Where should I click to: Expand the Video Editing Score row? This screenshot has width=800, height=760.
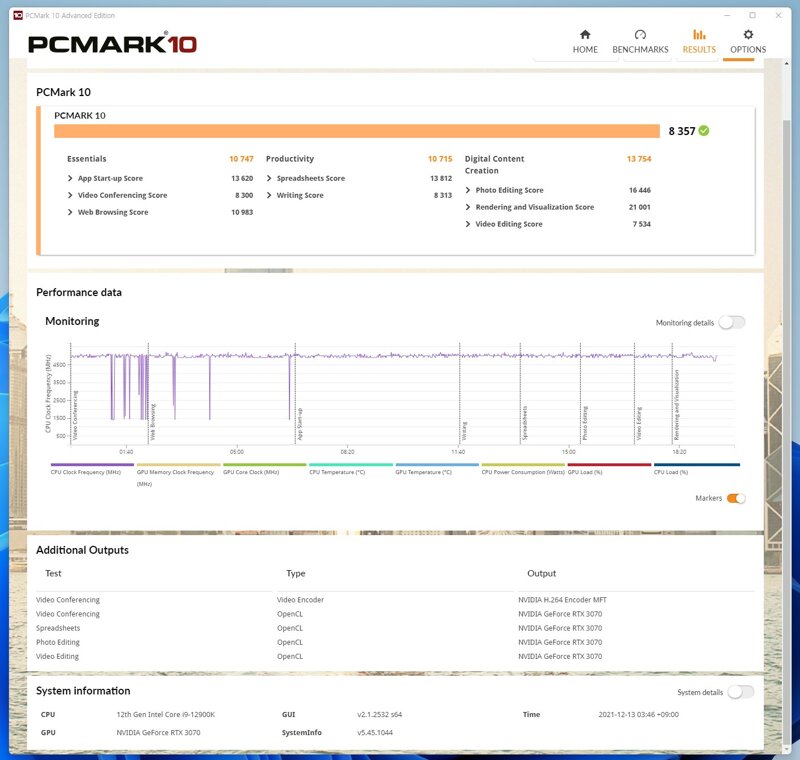[x=468, y=224]
